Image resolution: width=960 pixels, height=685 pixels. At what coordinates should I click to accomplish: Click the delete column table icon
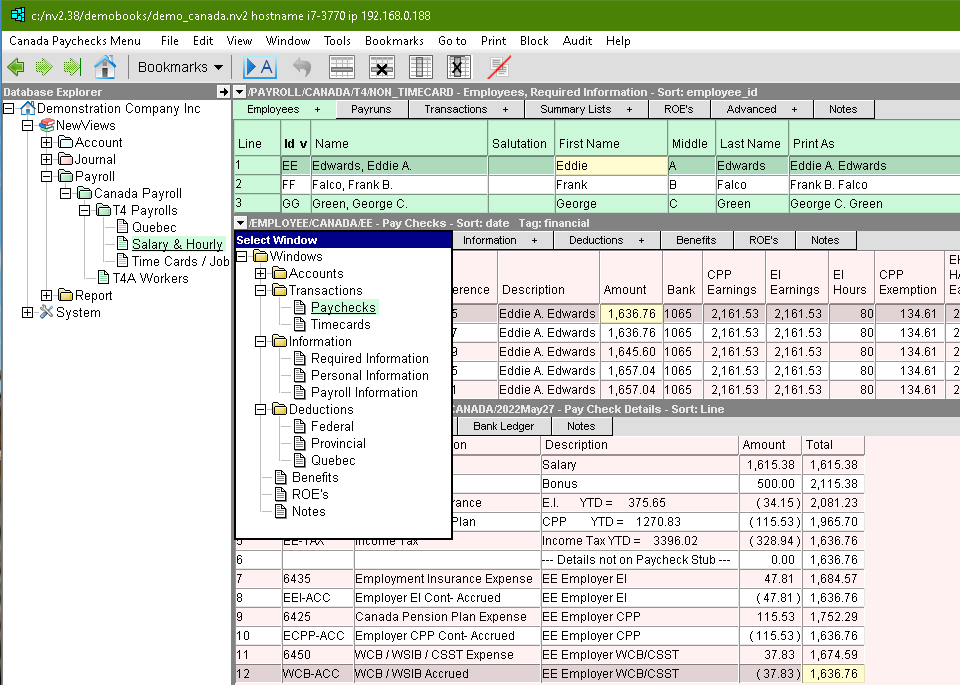point(458,68)
